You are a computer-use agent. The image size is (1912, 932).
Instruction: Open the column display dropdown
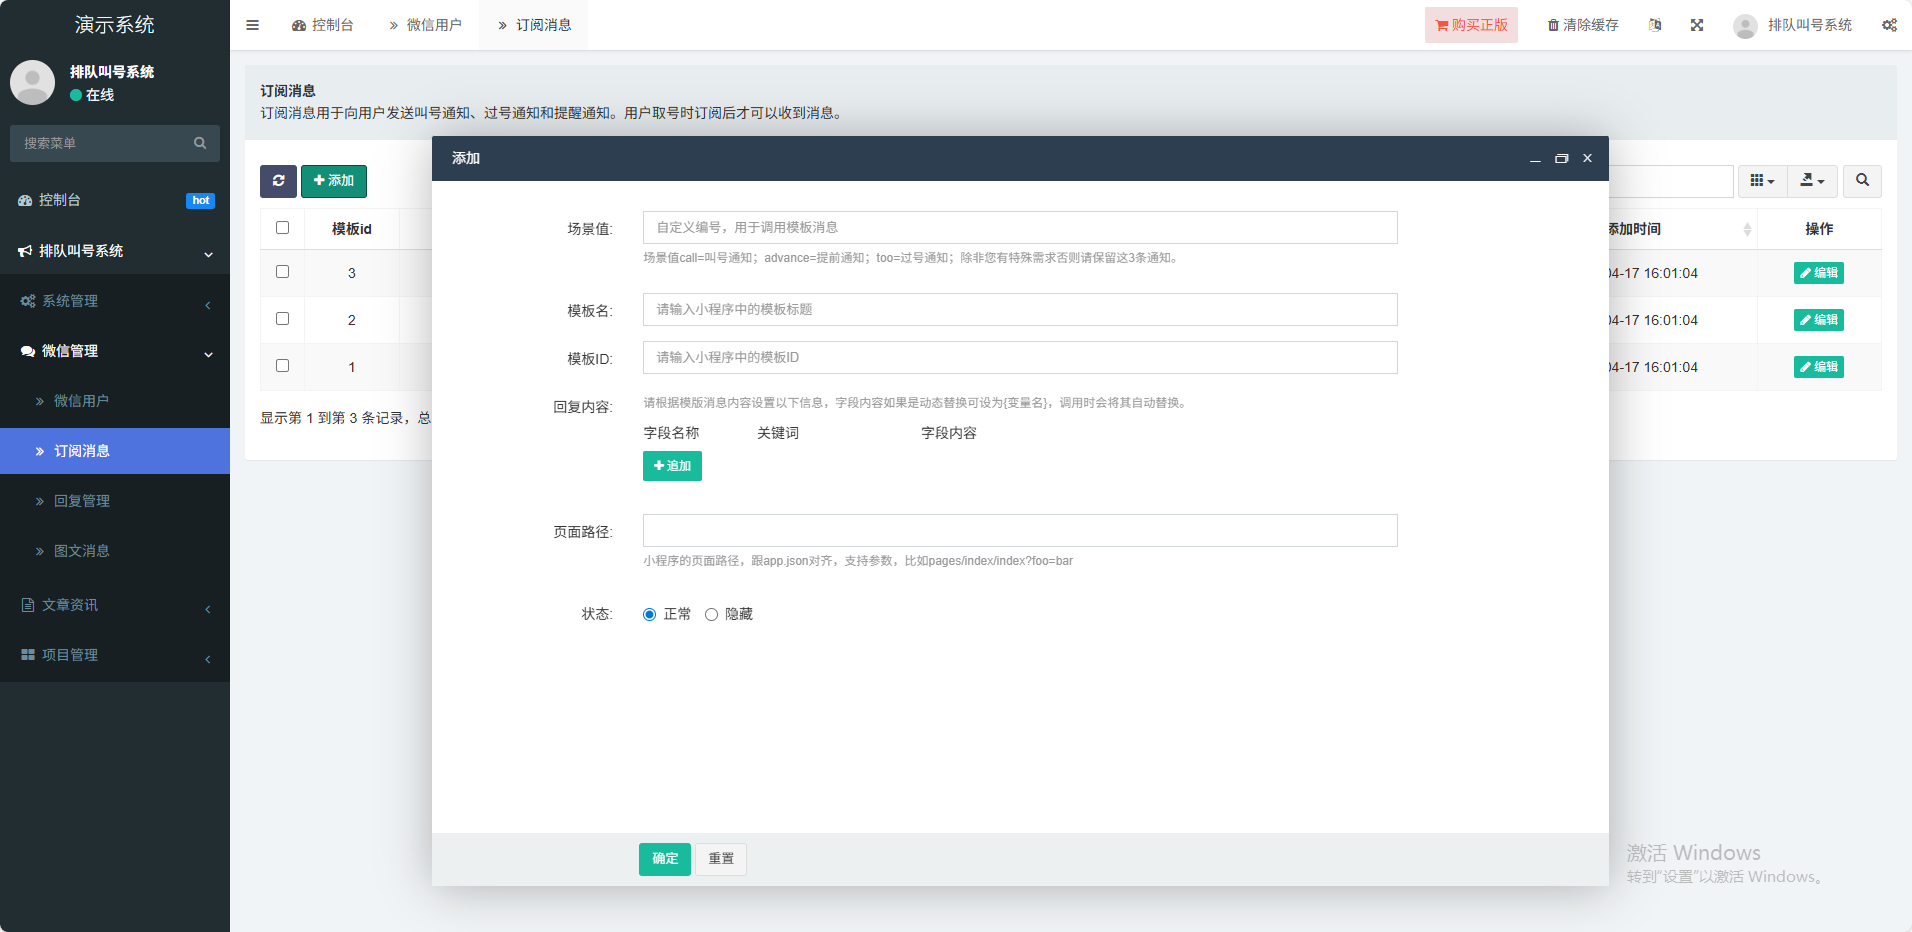tap(1762, 181)
